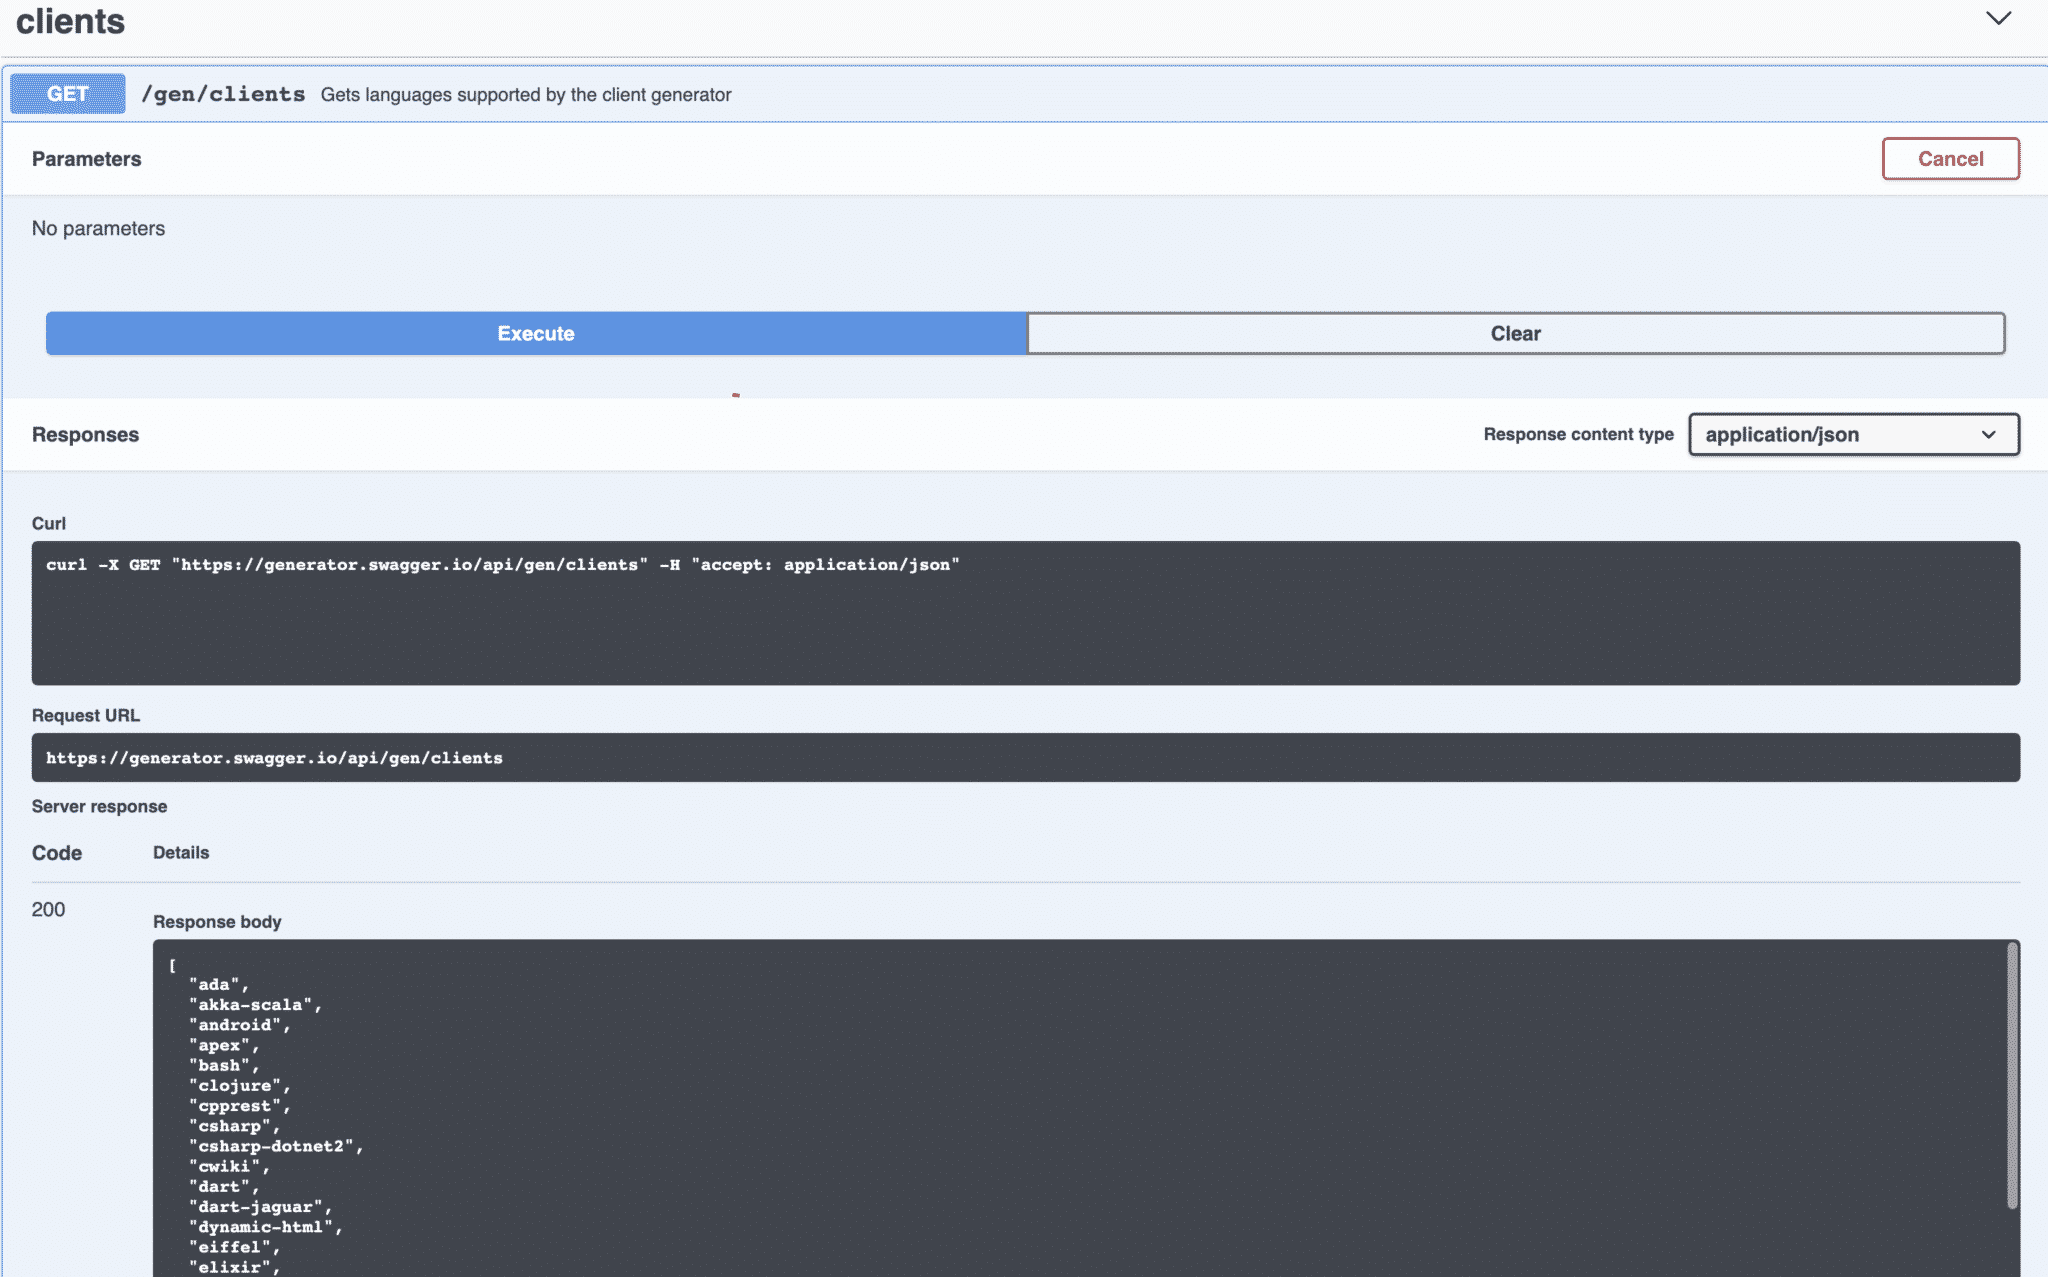Viewport: 2048px width, 1277px height.
Task: Open the Response content type dropdown
Action: [1852, 434]
